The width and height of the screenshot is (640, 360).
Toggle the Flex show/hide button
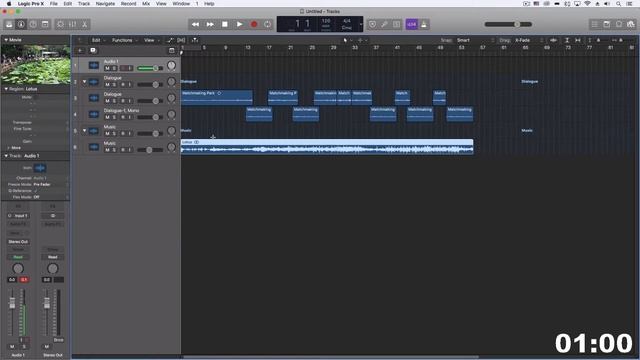181,40
